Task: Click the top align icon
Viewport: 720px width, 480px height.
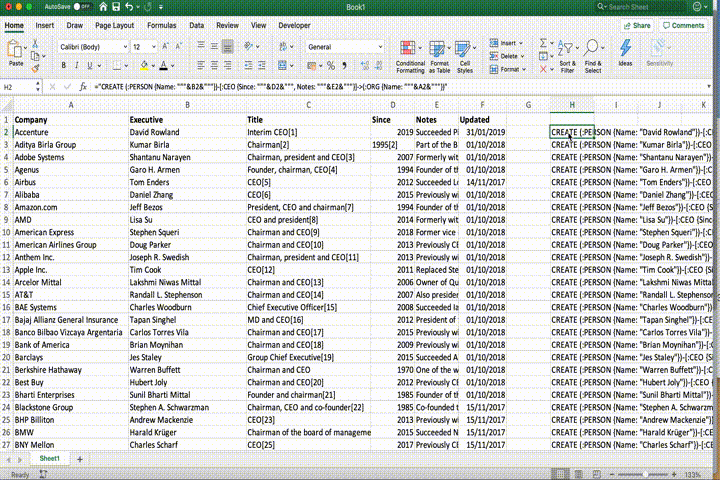Action: [x=201, y=46]
